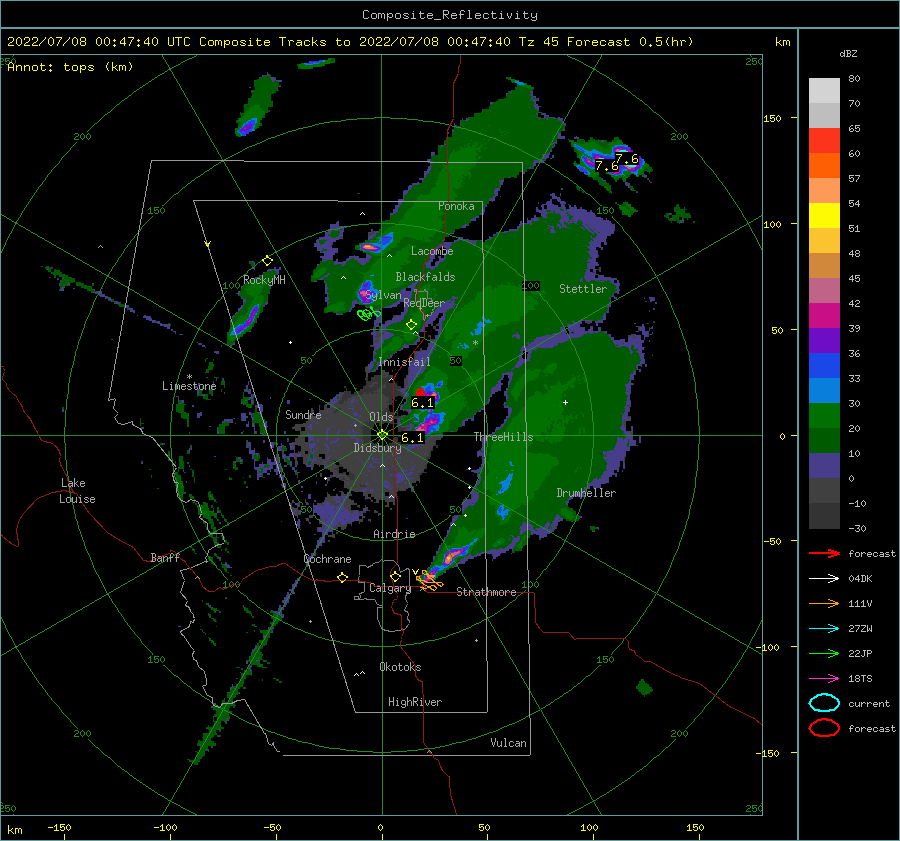The width and height of the screenshot is (900, 841).
Task: Click the Ponoka city label
Action: tap(456, 206)
